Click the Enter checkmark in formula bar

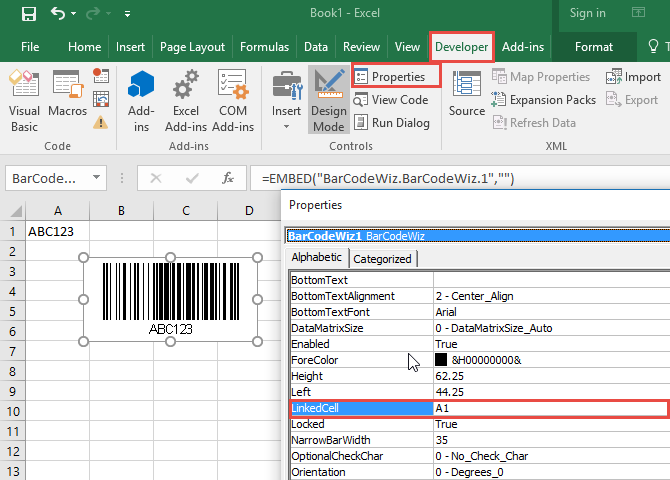(x=192, y=178)
